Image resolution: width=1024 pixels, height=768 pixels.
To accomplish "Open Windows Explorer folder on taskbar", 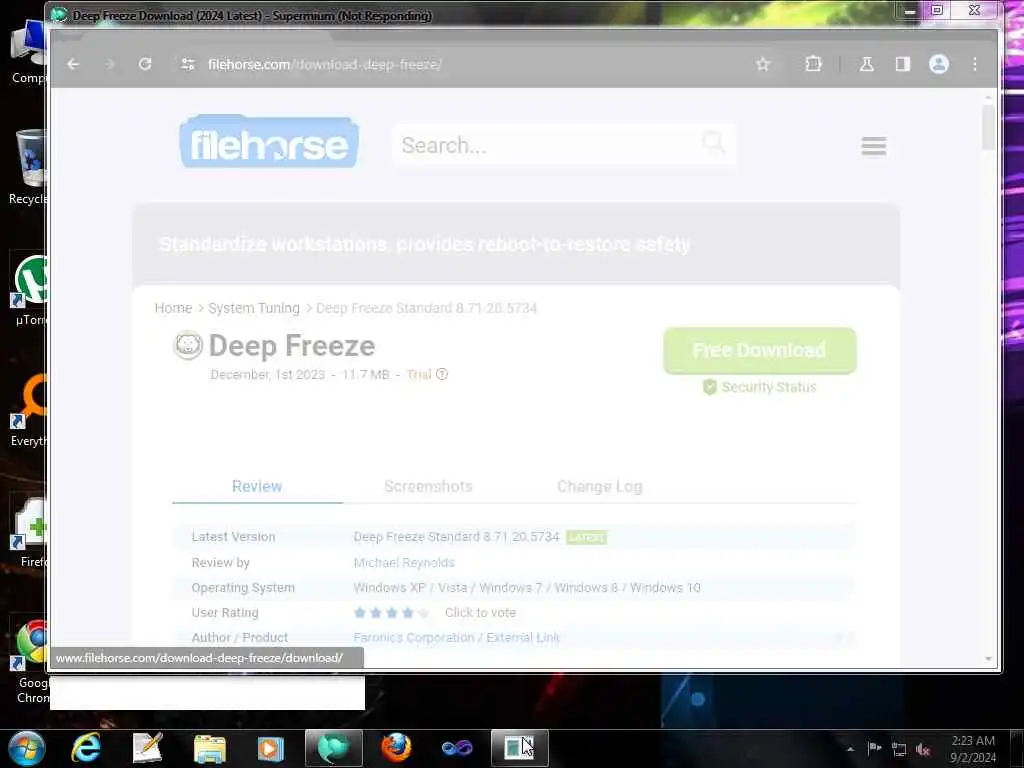I will pyautogui.click(x=210, y=748).
